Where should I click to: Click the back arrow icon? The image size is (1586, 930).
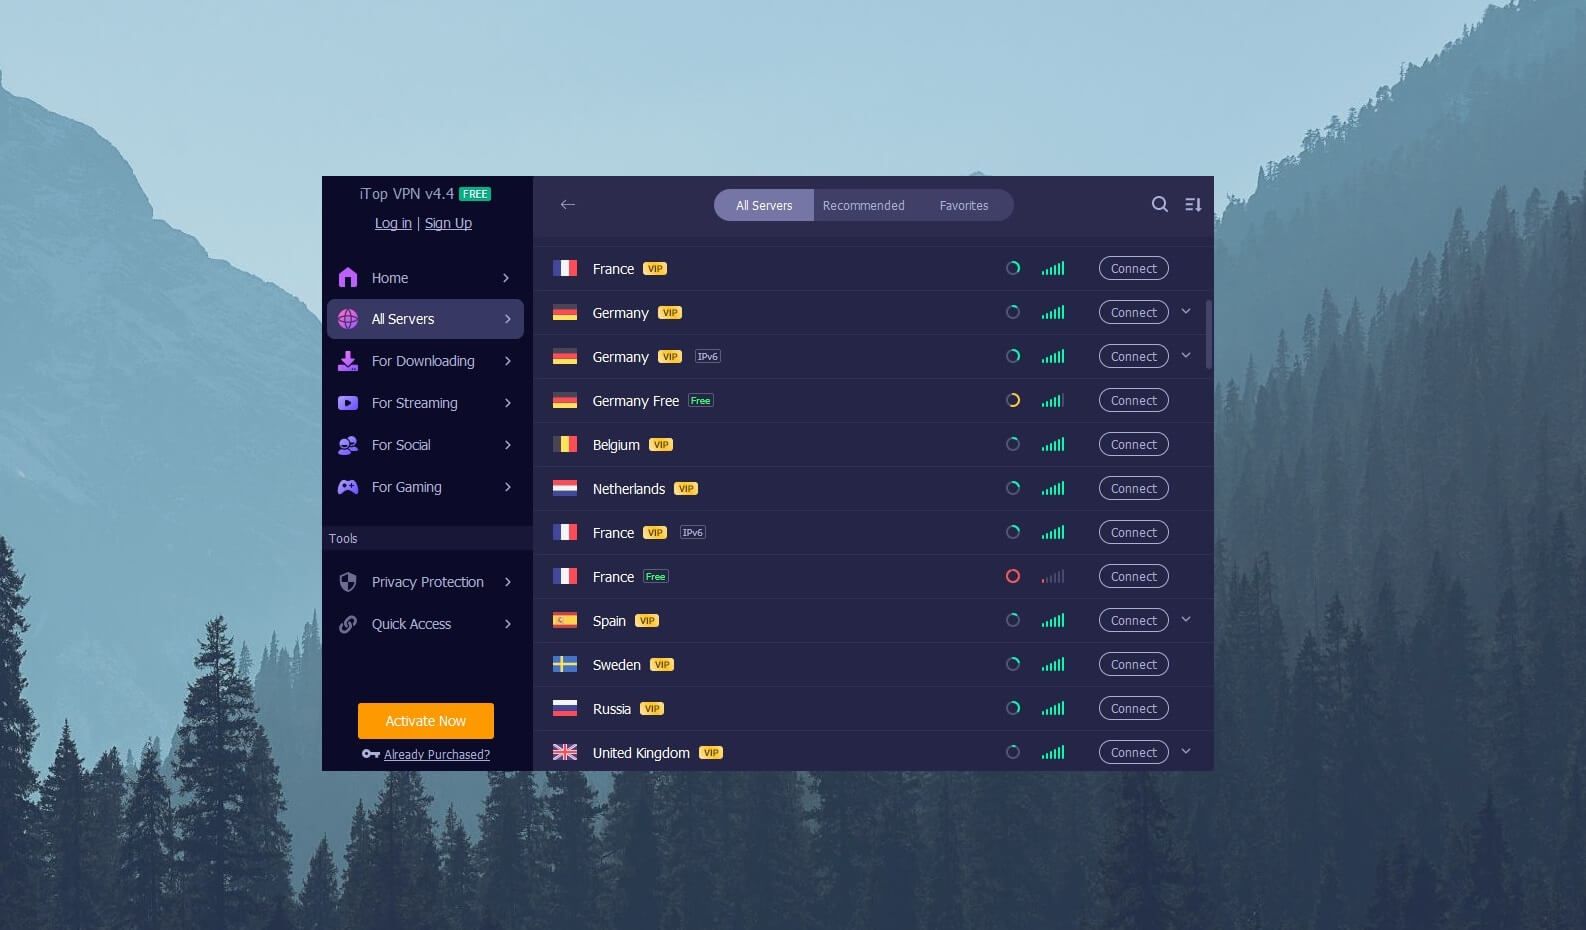568,204
